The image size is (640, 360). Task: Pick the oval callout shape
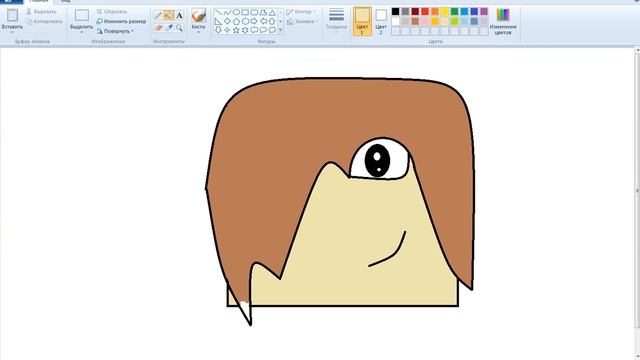coord(263,30)
